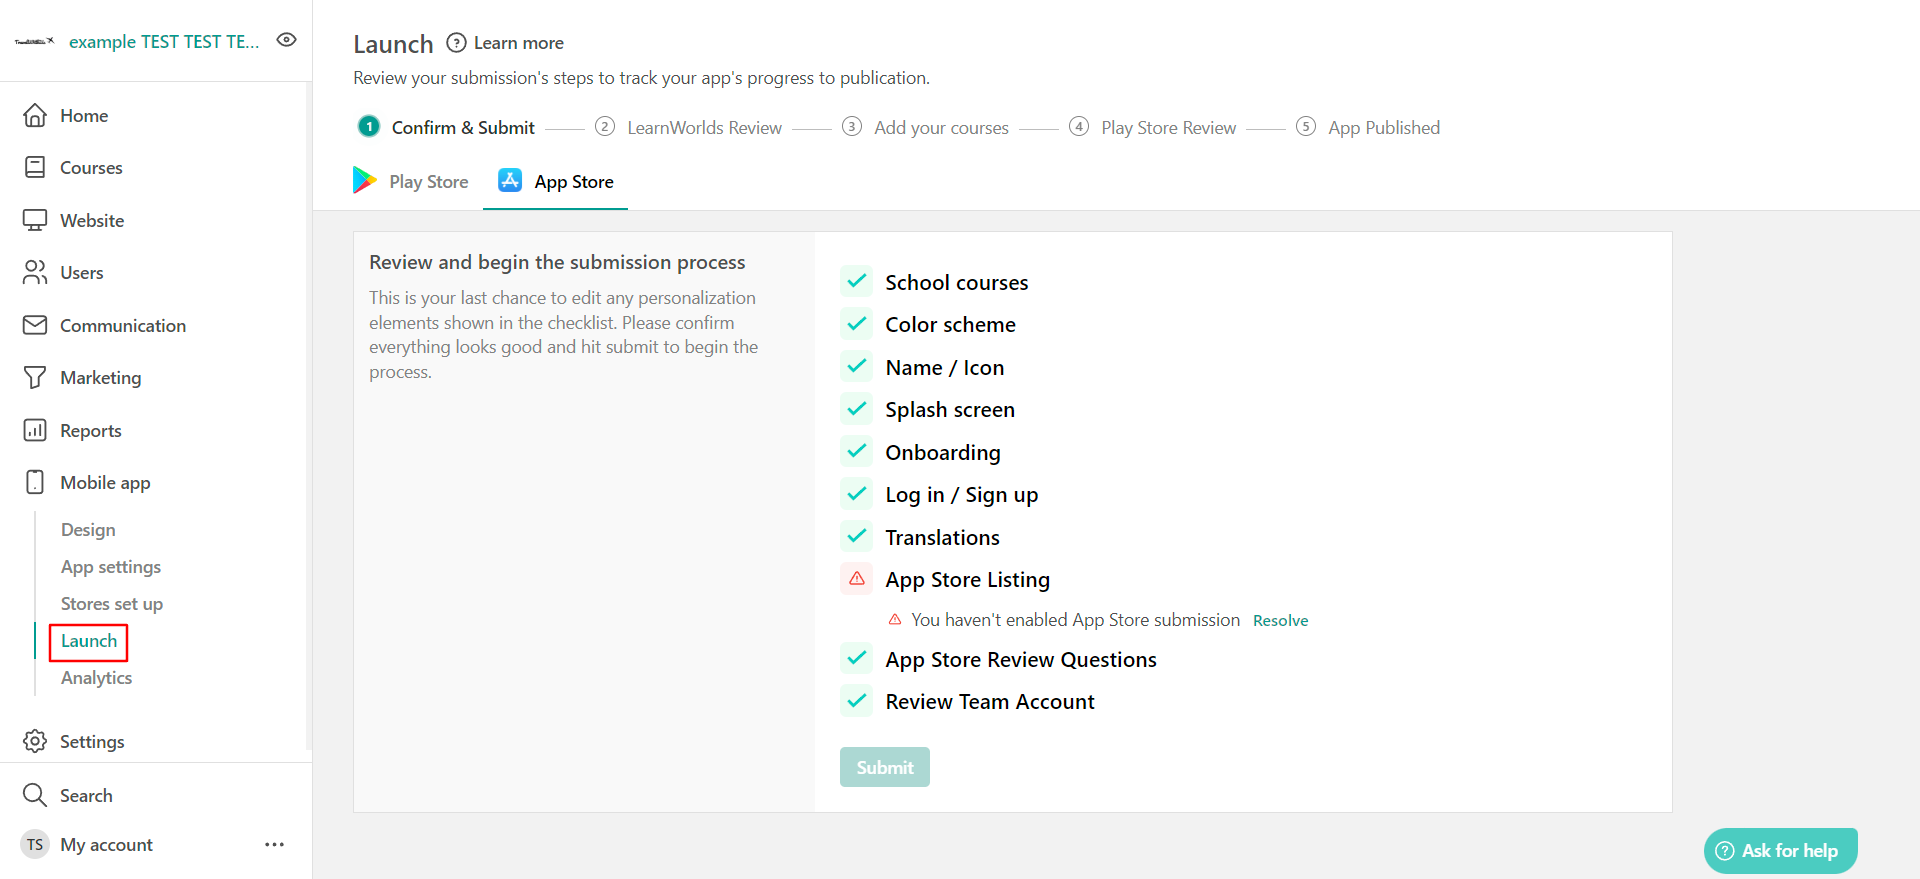Click the Reports chart icon
Viewport: 1920px width, 879px height.
[35, 430]
